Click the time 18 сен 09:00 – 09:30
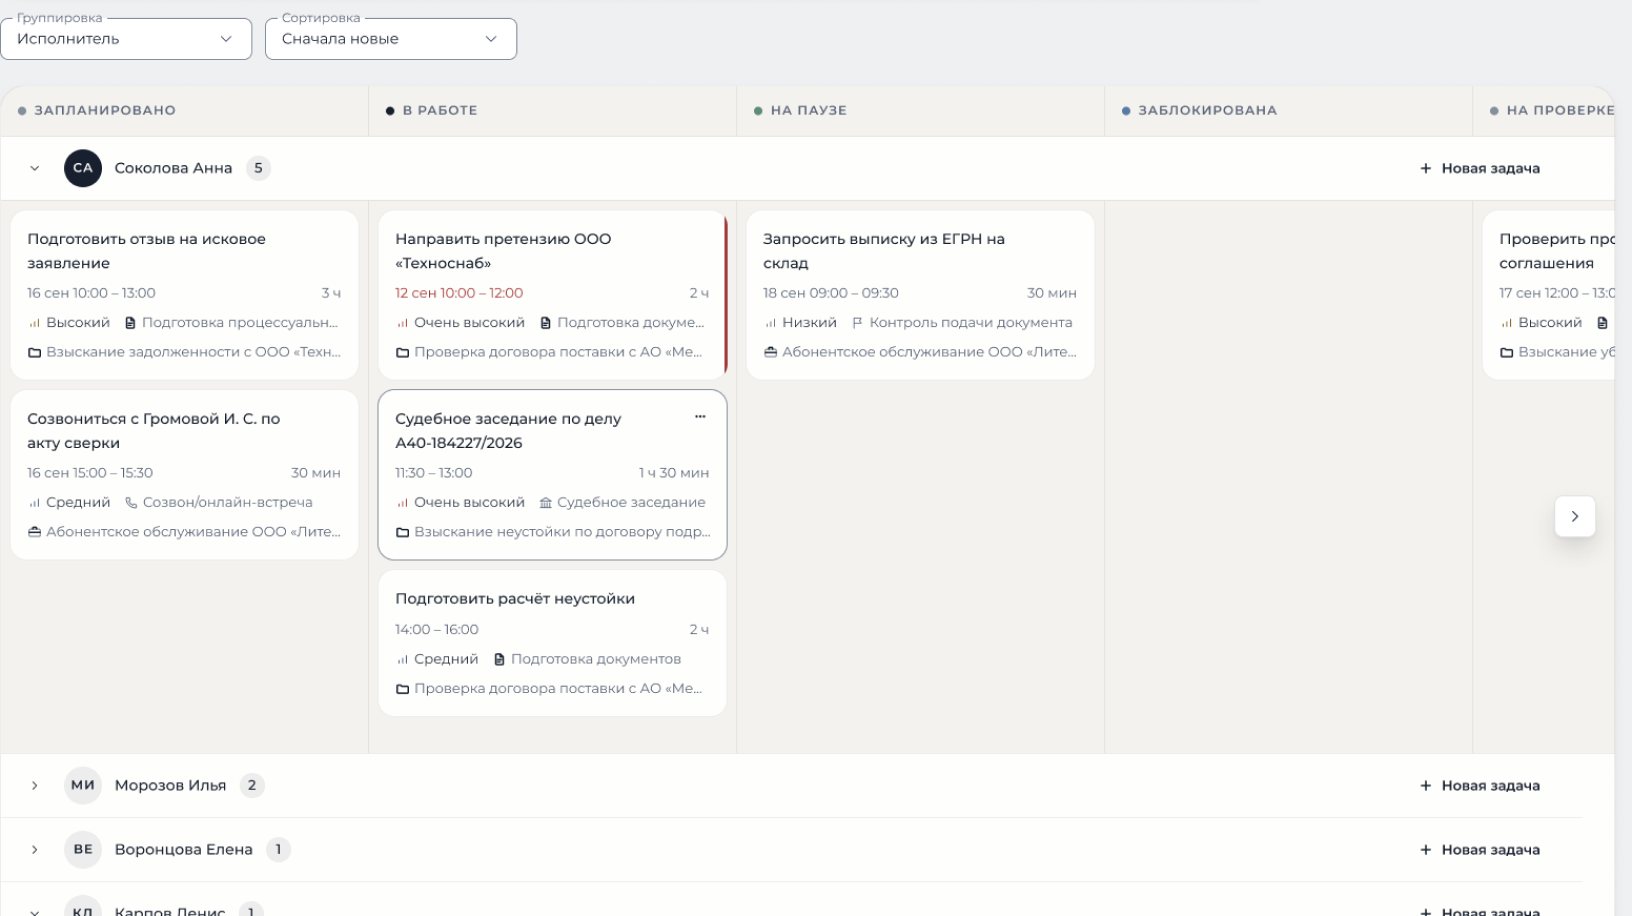Viewport: 1632px width, 916px height. pyautogui.click(x=831, y=293)
